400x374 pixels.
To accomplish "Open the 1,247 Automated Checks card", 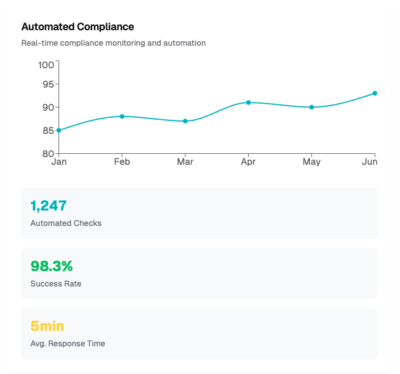I will (x=199, y=213).
